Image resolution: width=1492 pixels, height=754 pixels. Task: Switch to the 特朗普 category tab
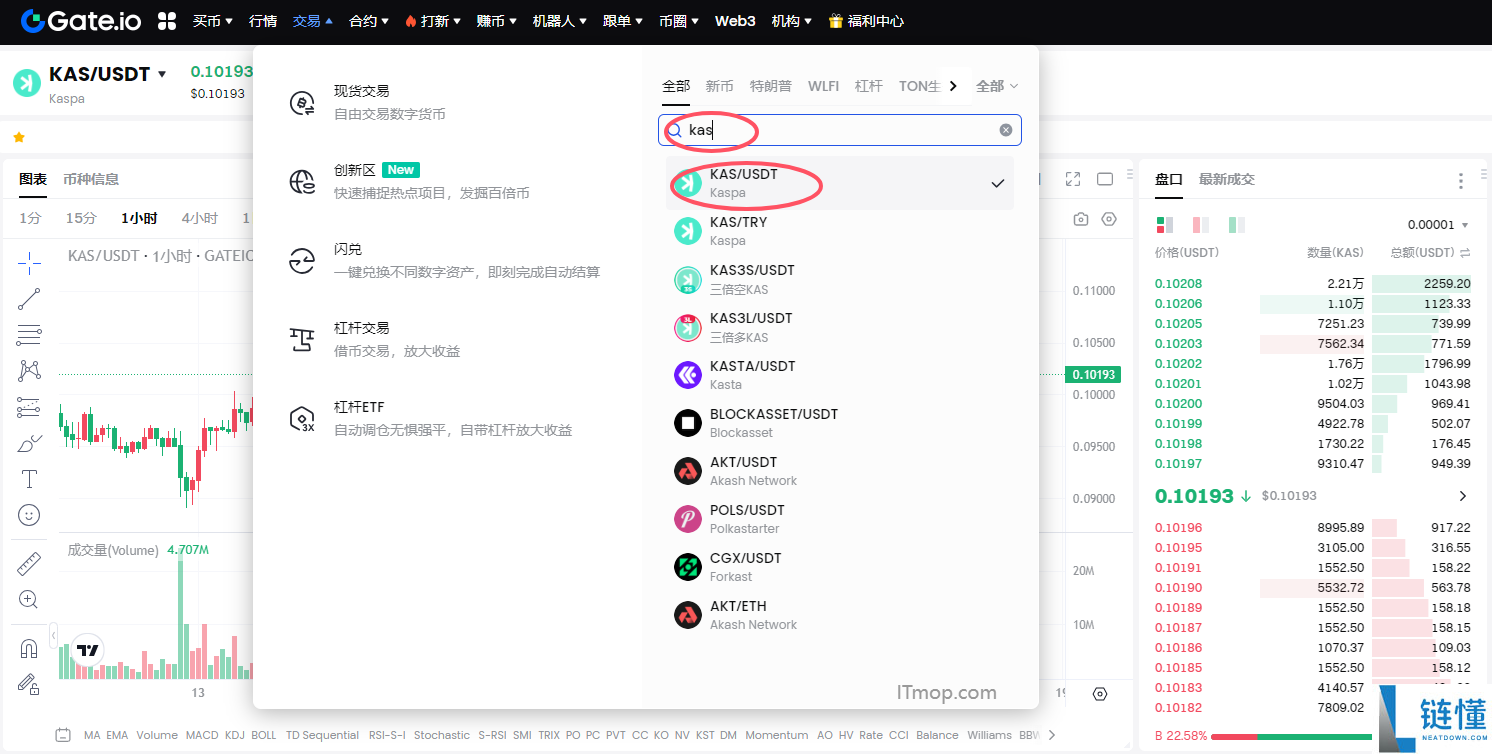771,86
